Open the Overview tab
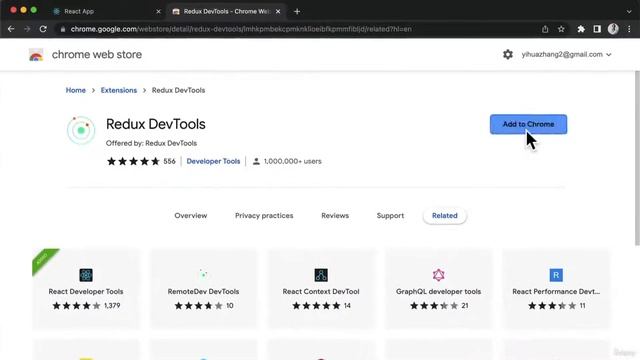 pos(191,216)
